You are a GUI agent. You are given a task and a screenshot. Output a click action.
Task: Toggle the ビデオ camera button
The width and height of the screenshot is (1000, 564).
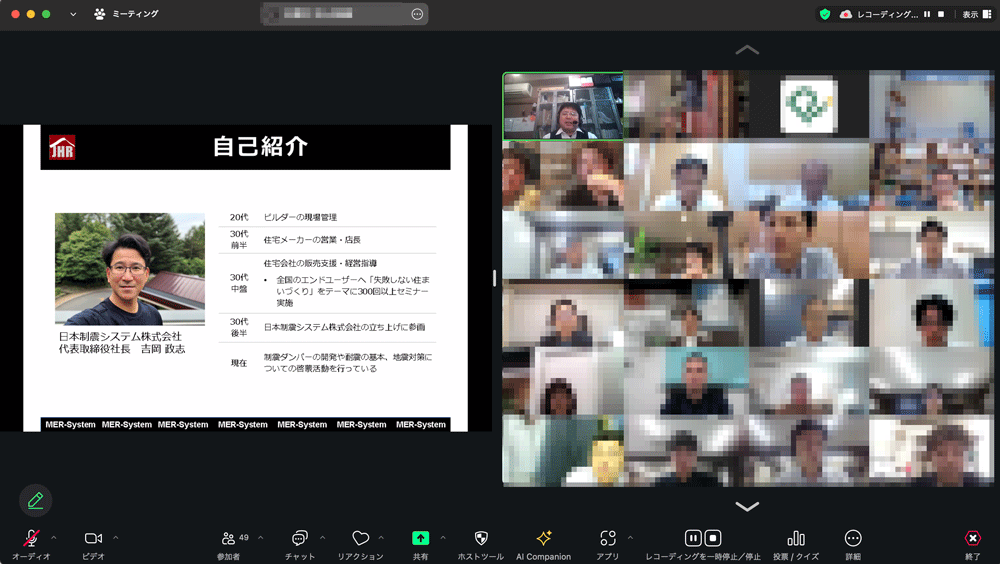93,538
